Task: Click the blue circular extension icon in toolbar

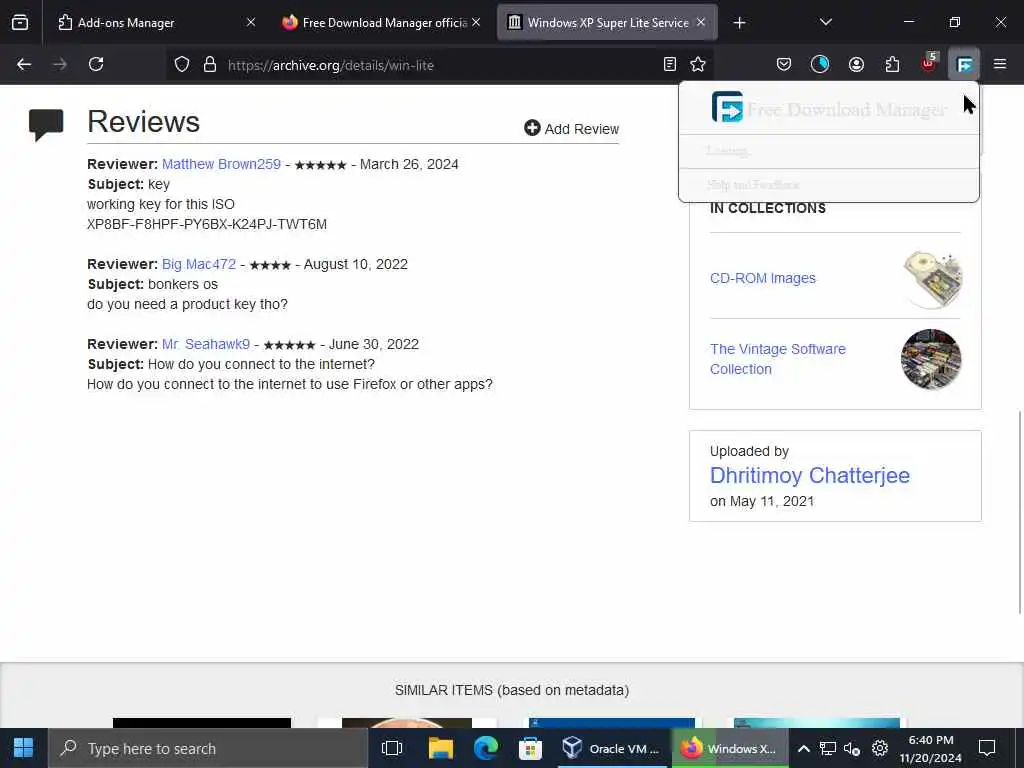Action: 820,64
